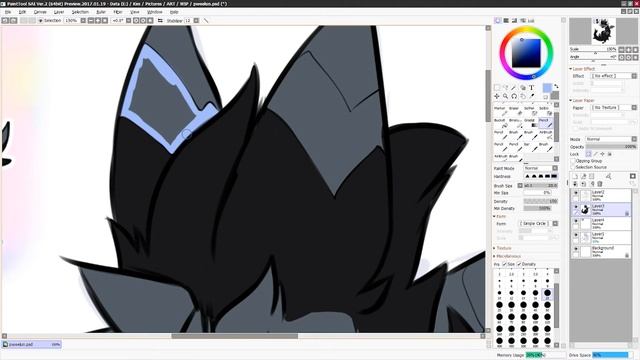The height and width of the screenshot is (360, 640).
Task: Open the Edit menu
Action: tap(22, 12)
